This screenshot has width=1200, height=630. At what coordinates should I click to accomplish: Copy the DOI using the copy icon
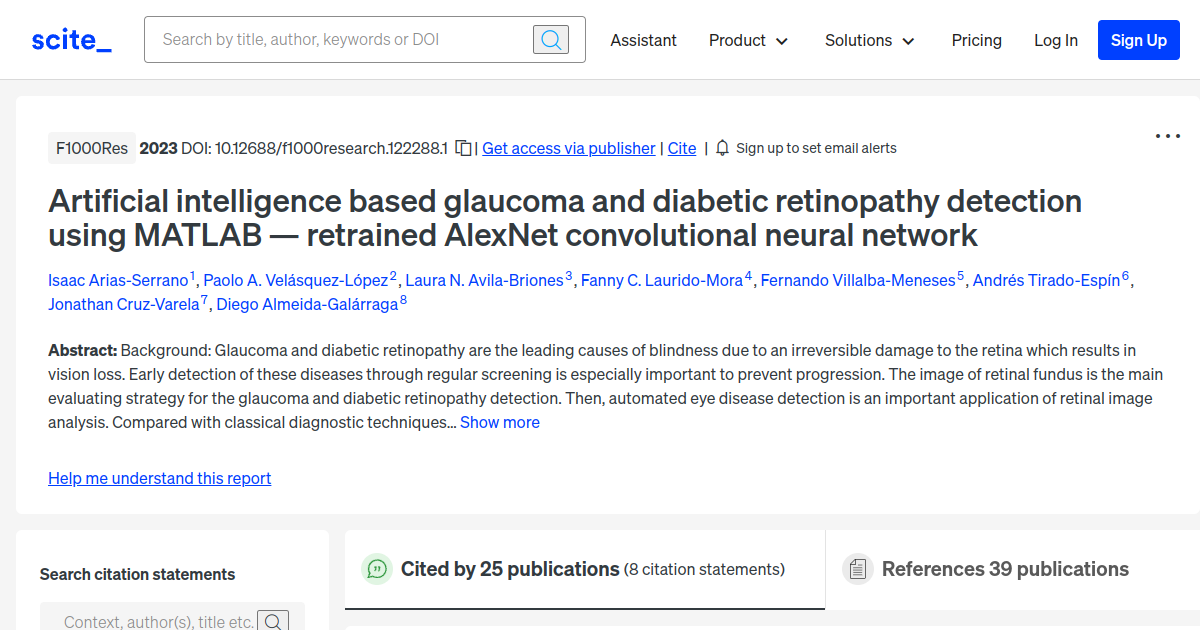pyautogui.click(x=461, y=146)
